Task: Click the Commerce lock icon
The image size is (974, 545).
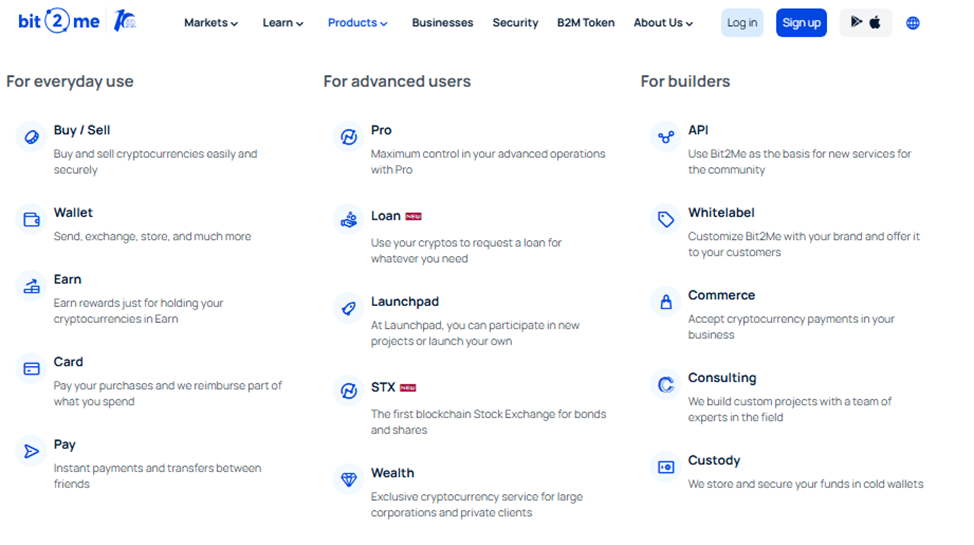Action: [x=665, y=302]
